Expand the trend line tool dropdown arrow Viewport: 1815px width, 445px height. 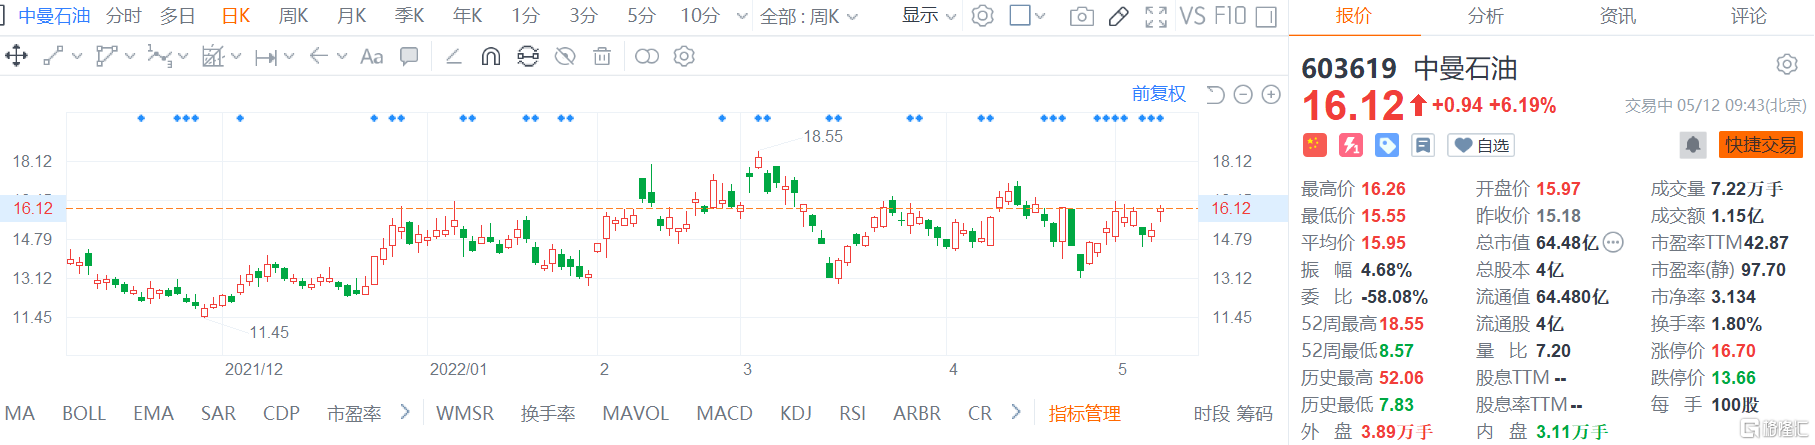[x=76, y=57]
